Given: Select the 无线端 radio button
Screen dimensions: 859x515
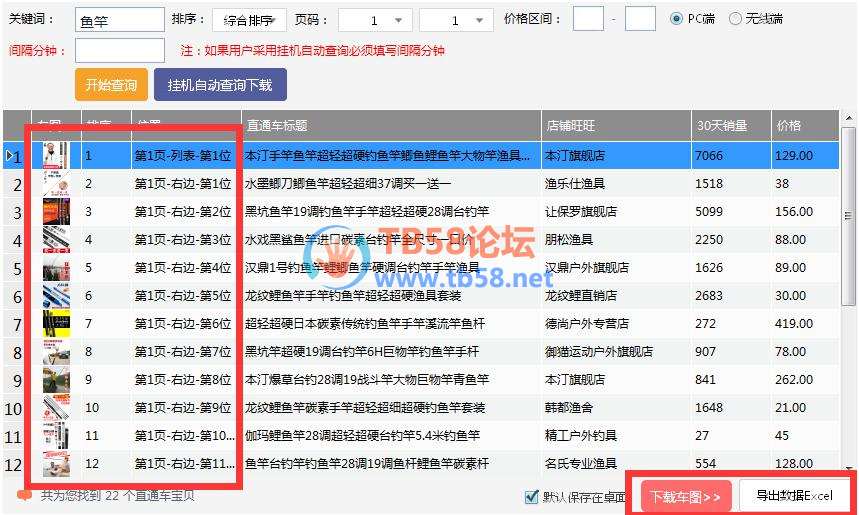Looking at the screenshot, I should pos(736,19).
